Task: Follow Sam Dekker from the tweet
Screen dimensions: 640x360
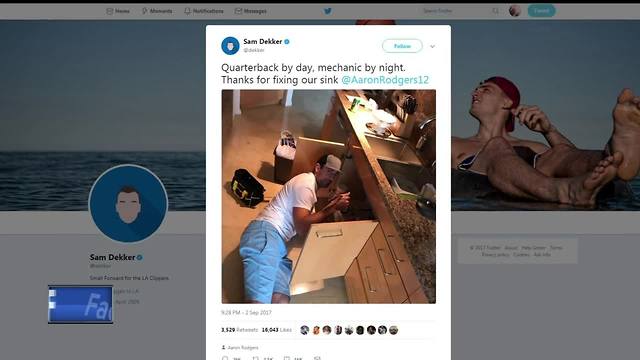Action: 402,46
